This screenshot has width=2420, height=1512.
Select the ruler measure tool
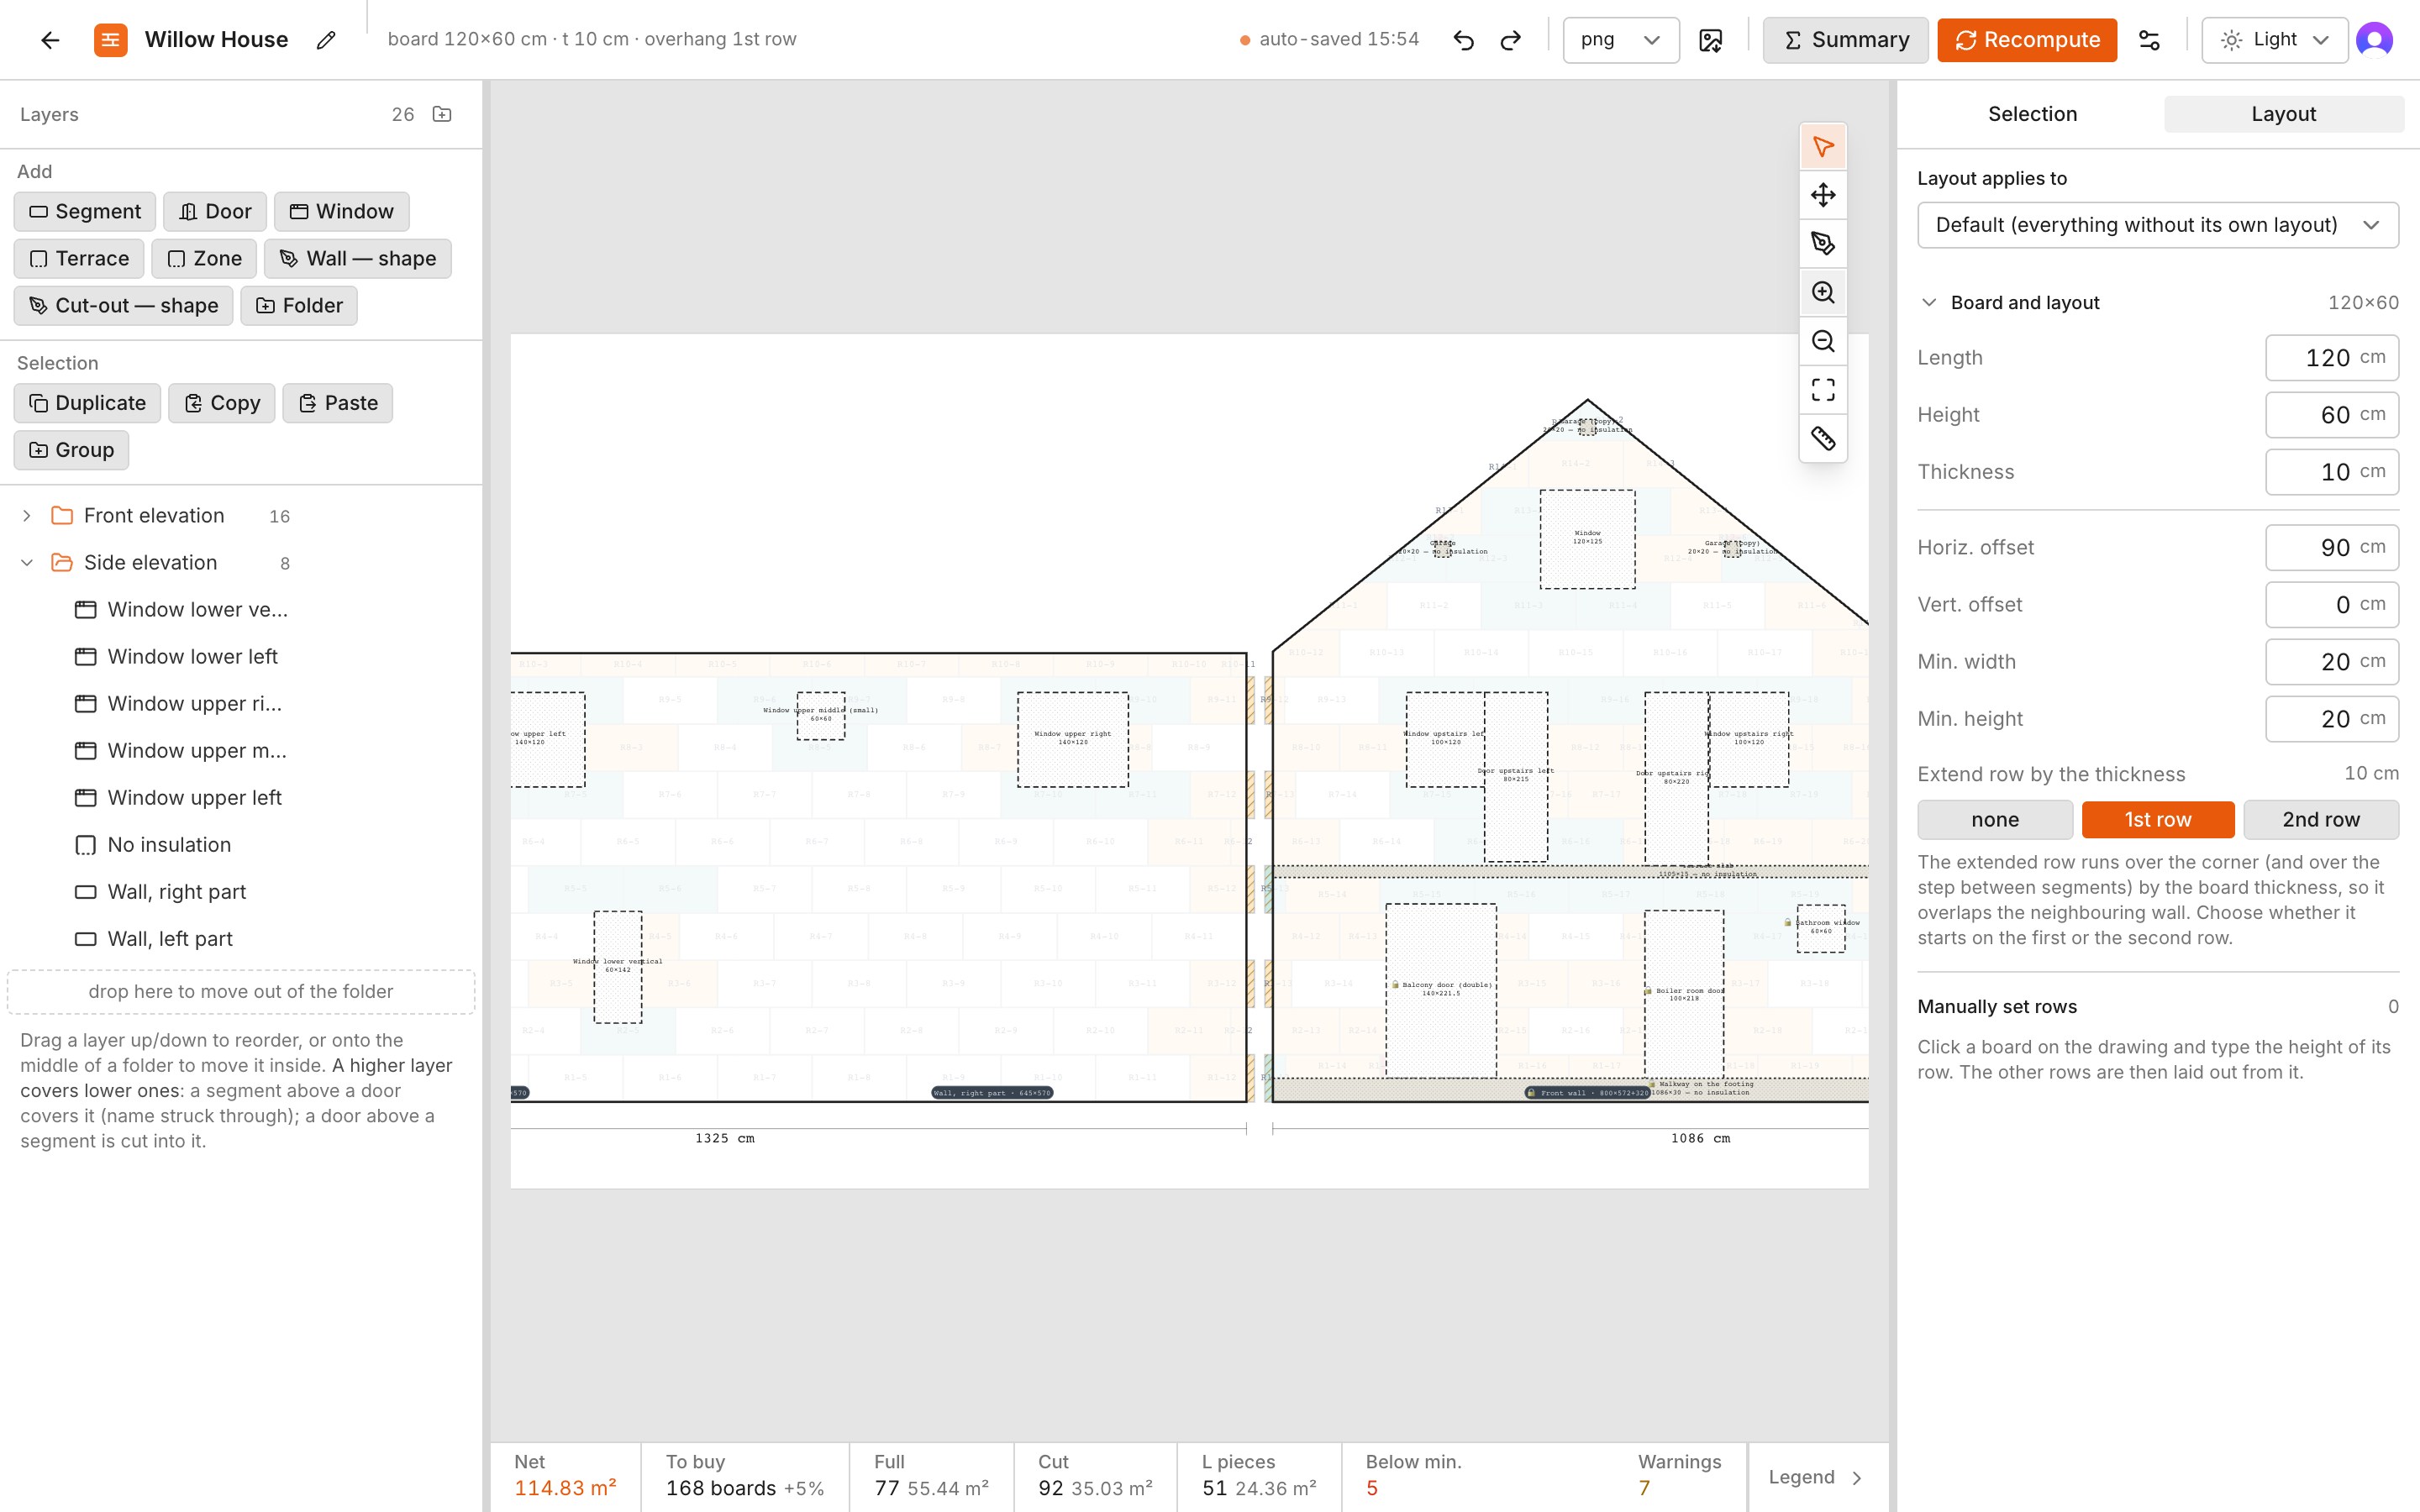pos(1823,438)
